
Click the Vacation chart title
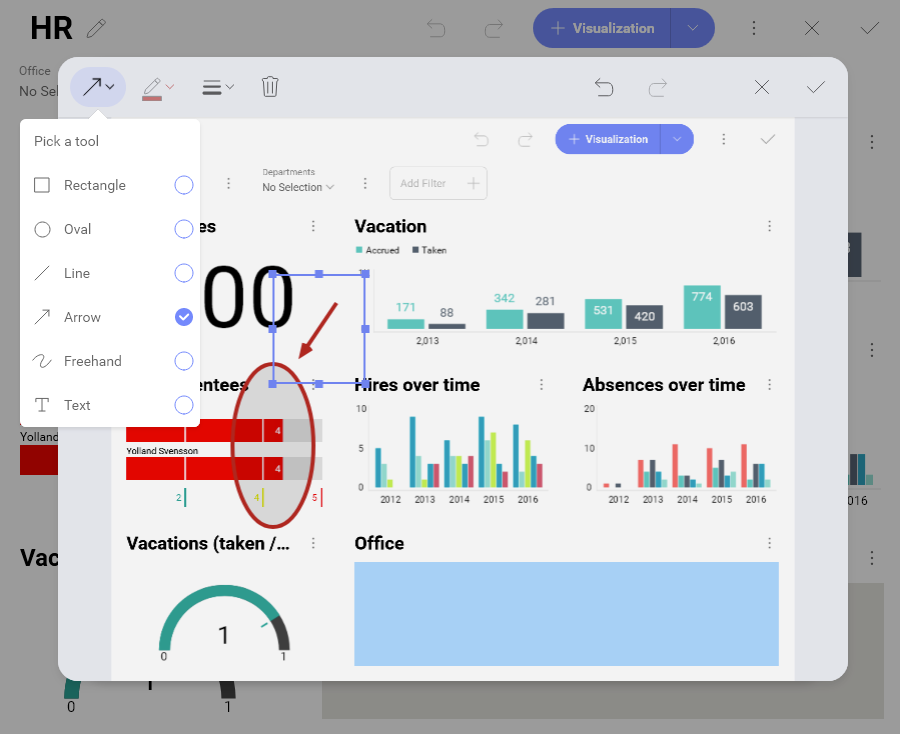(x=390, y=226)
